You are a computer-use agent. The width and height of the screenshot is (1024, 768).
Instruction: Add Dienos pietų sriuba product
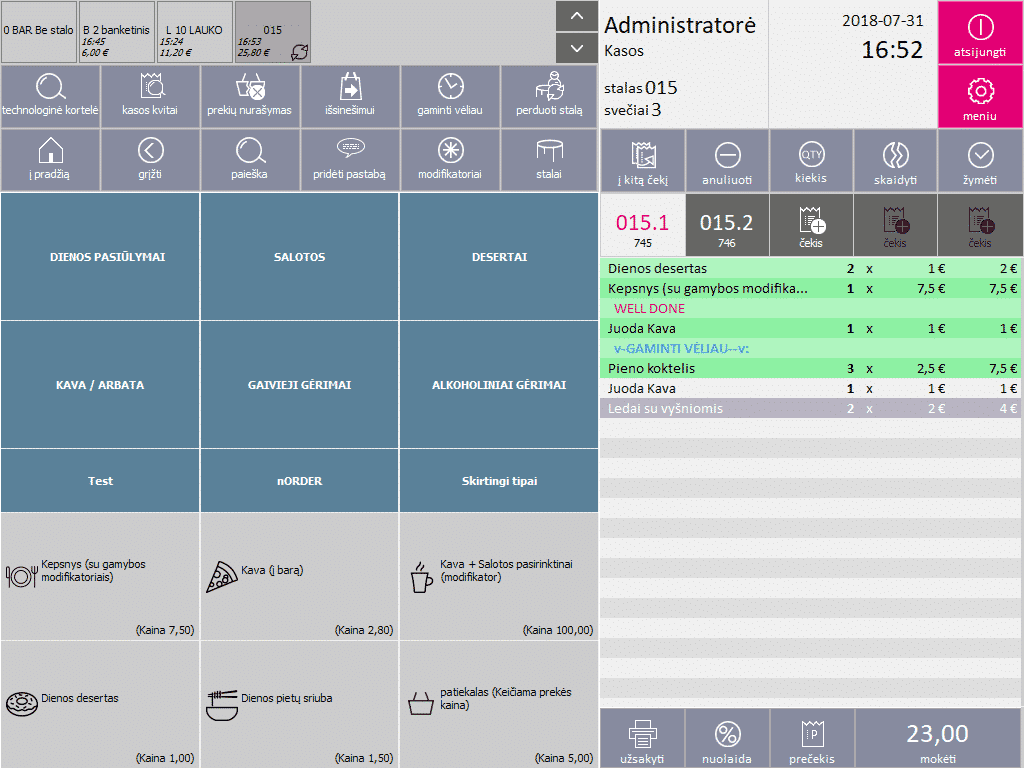coord(299,704)
